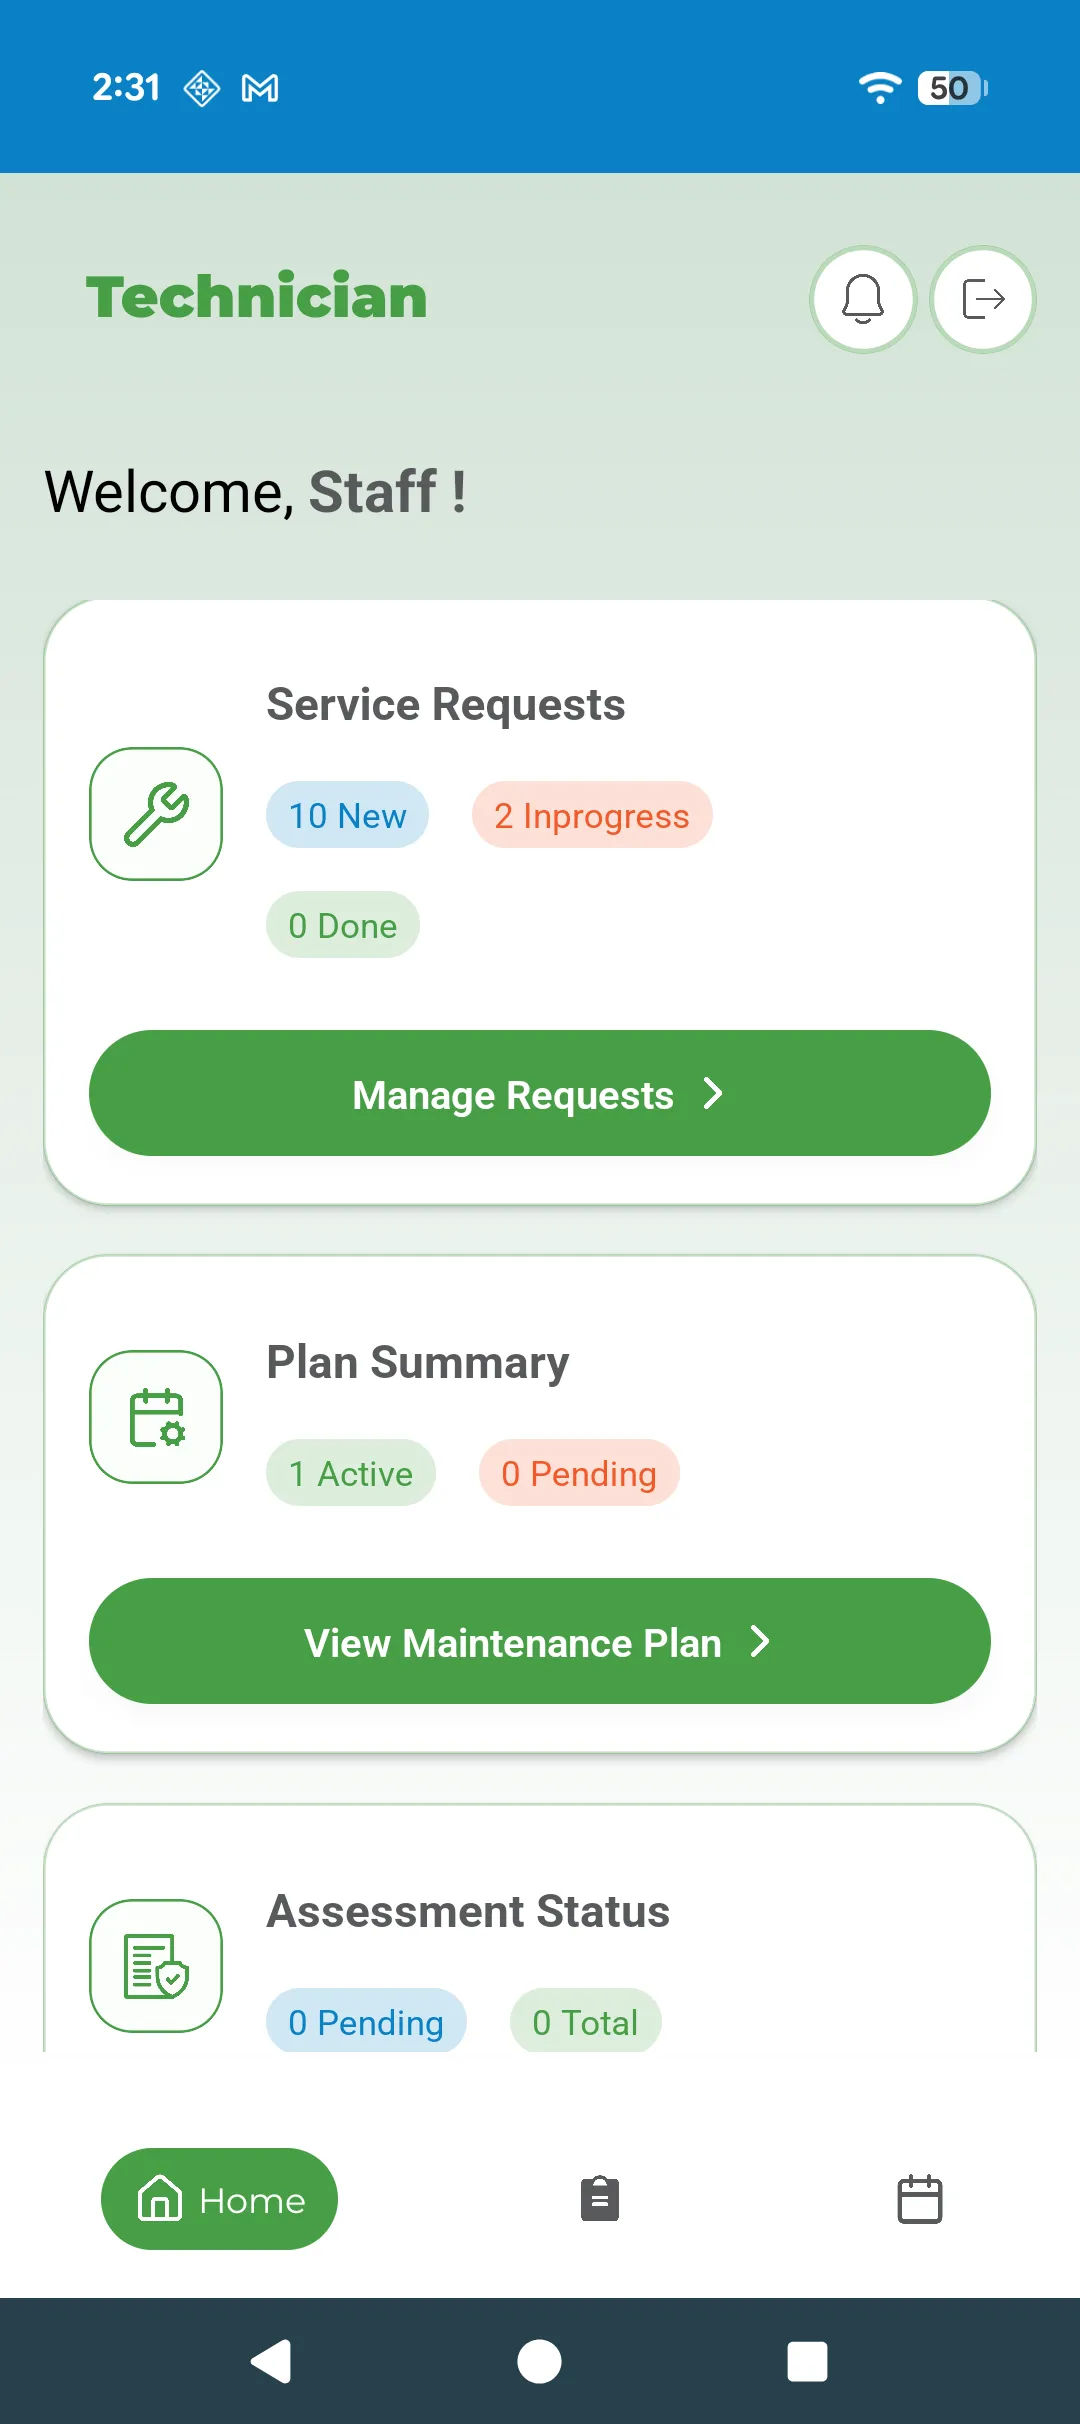Tap the 1 Active plan badge

pyautogui.click(x=350, y=1473)
